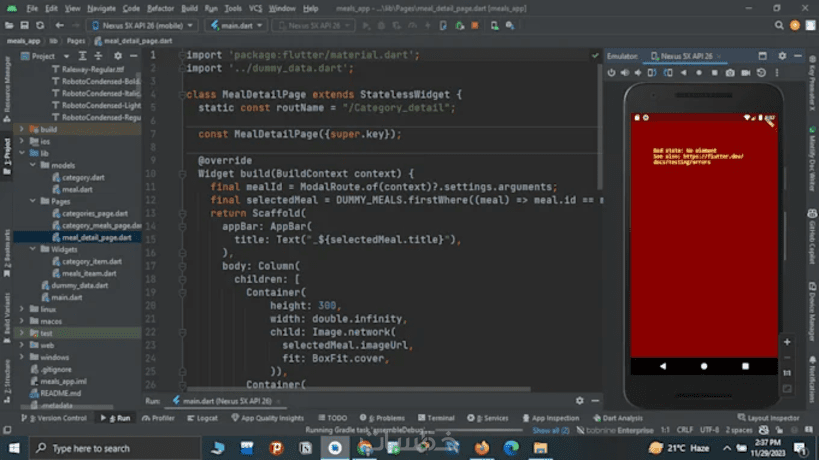Expand the ios folder
This screenshot has width=819, height=460.
pyautogui.click(x=21, y=141)
